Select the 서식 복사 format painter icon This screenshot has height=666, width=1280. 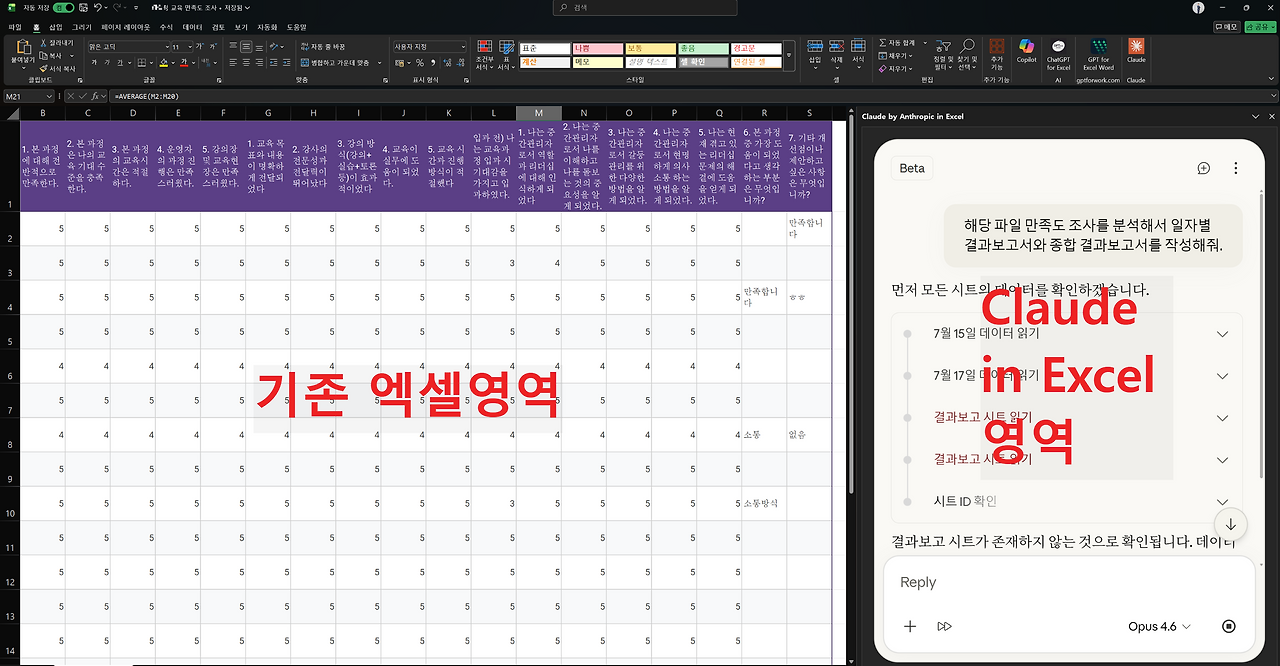point(43,69)
